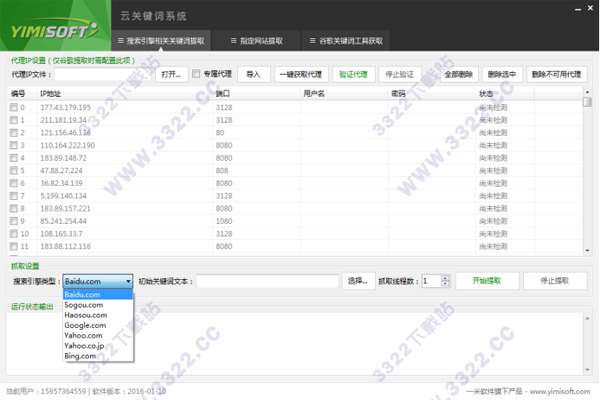Screen dimensions: 600x400
Task: Click the proxy list scroll-down arrow
Action: (587, 251)
